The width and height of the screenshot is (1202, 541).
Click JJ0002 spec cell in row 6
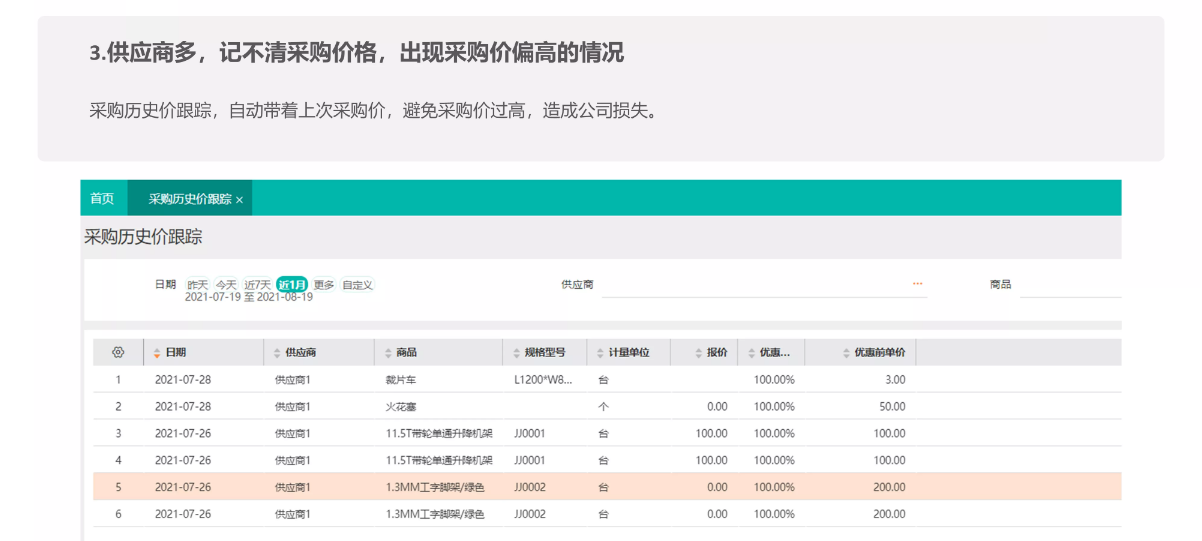pyautogui.click(x=530, y=514)
